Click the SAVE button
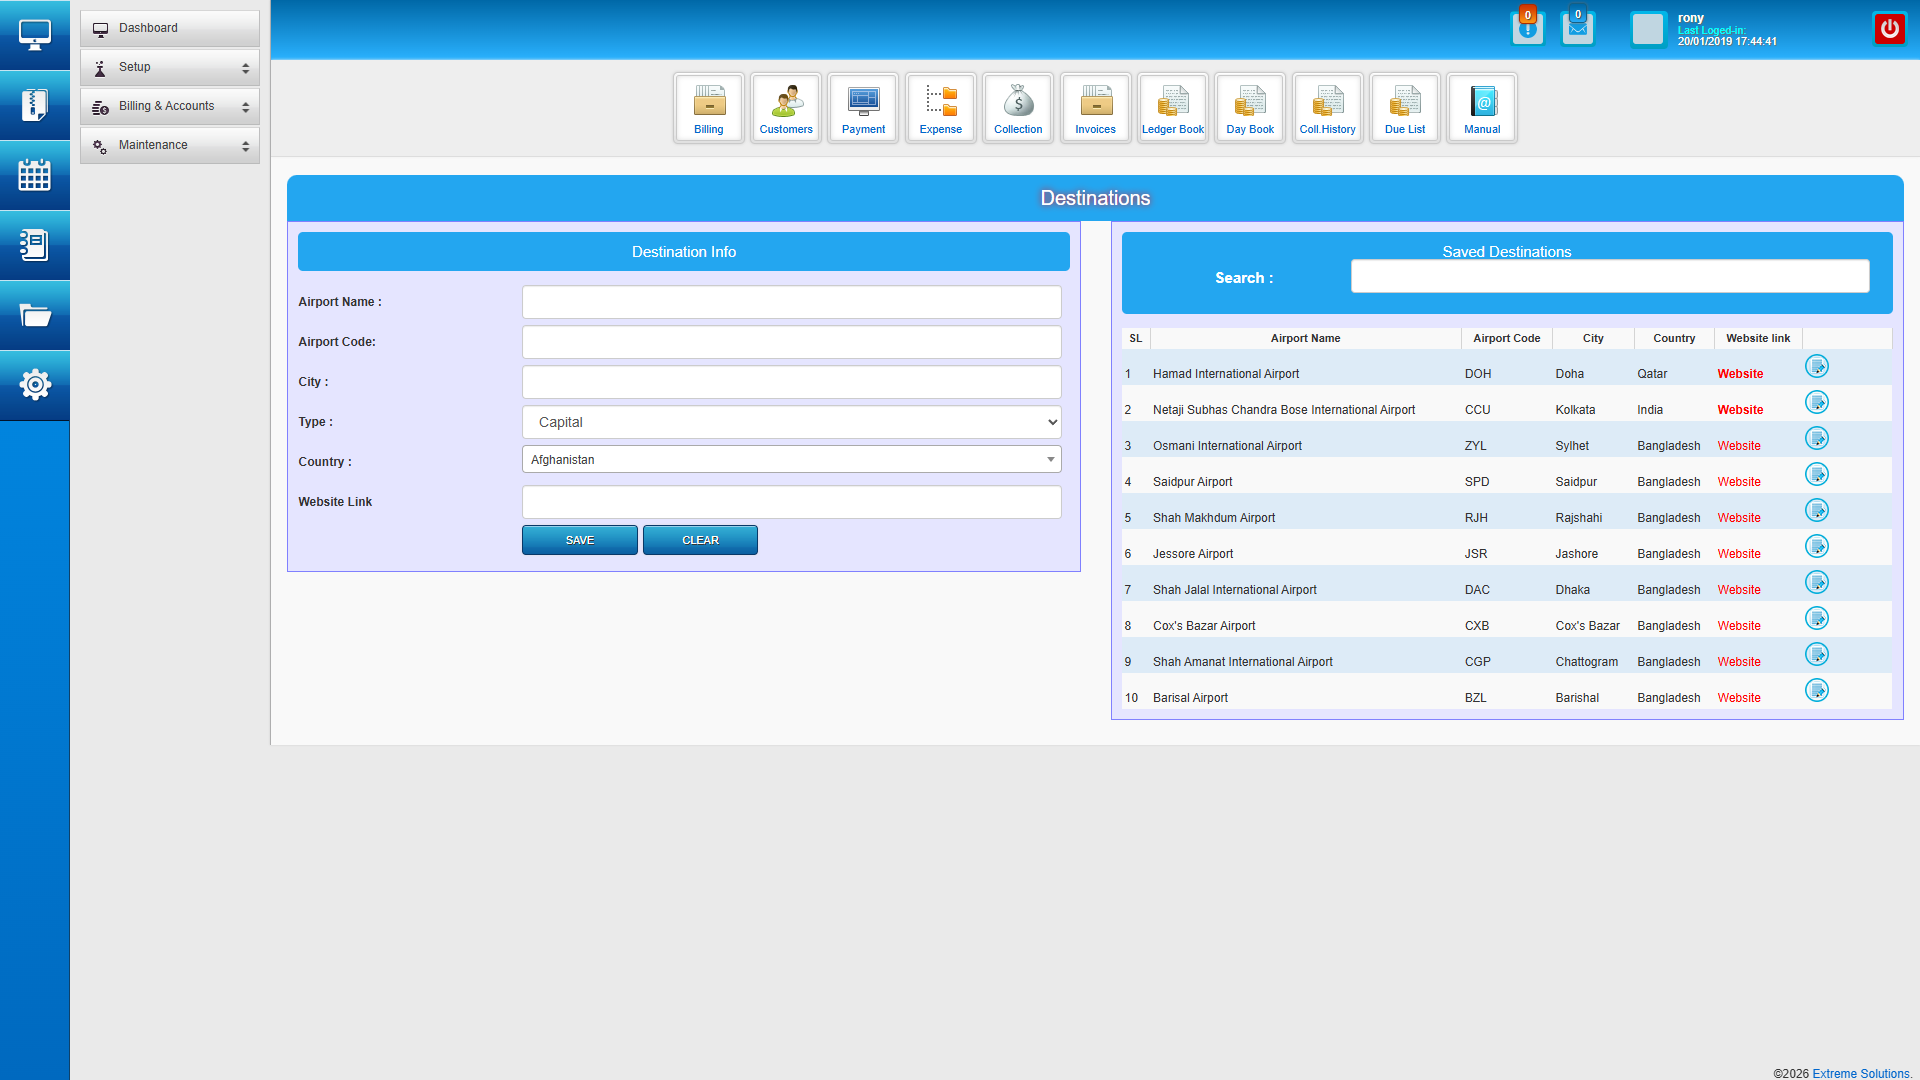The image size is (1920, 1080). [x=579, y=540]
